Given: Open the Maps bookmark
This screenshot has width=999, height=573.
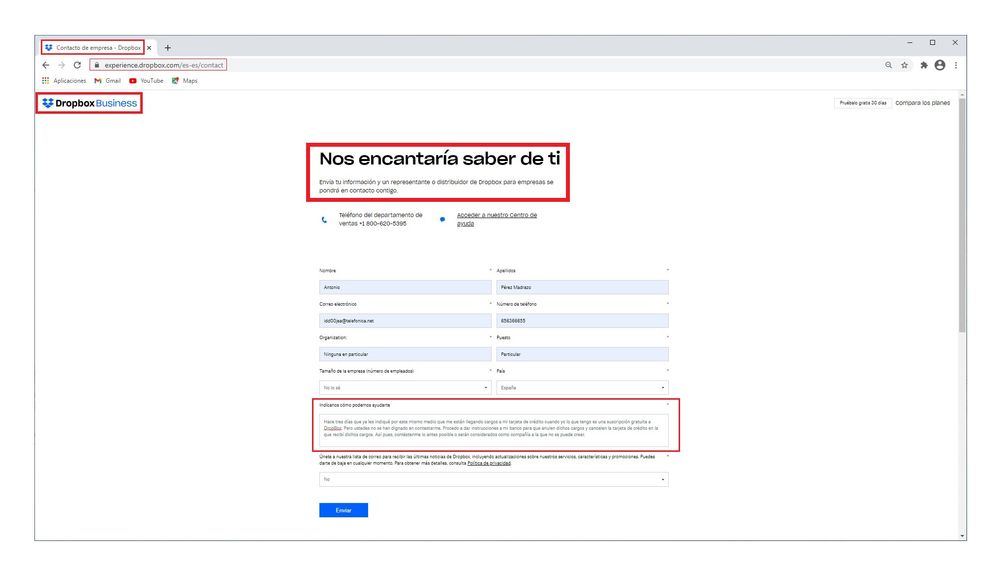Looking at the screenshot, I should (x=185, y=81).
